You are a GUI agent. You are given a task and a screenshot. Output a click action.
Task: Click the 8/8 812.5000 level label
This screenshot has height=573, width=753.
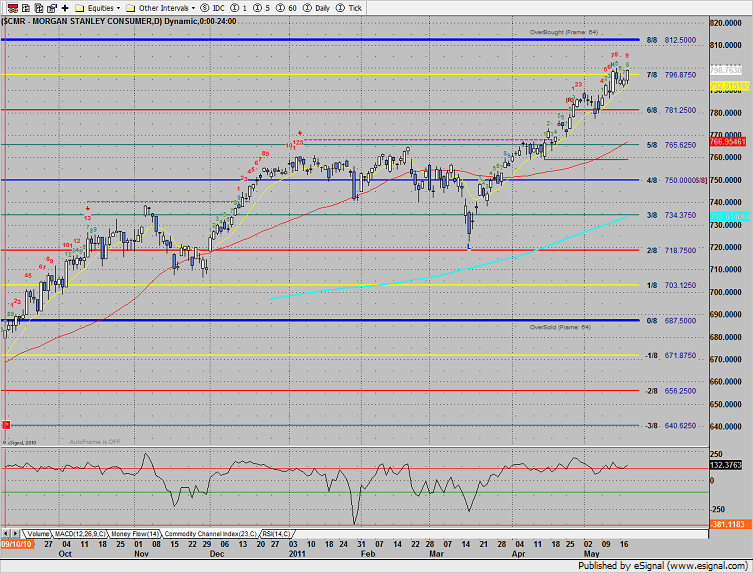coord(671,40)
